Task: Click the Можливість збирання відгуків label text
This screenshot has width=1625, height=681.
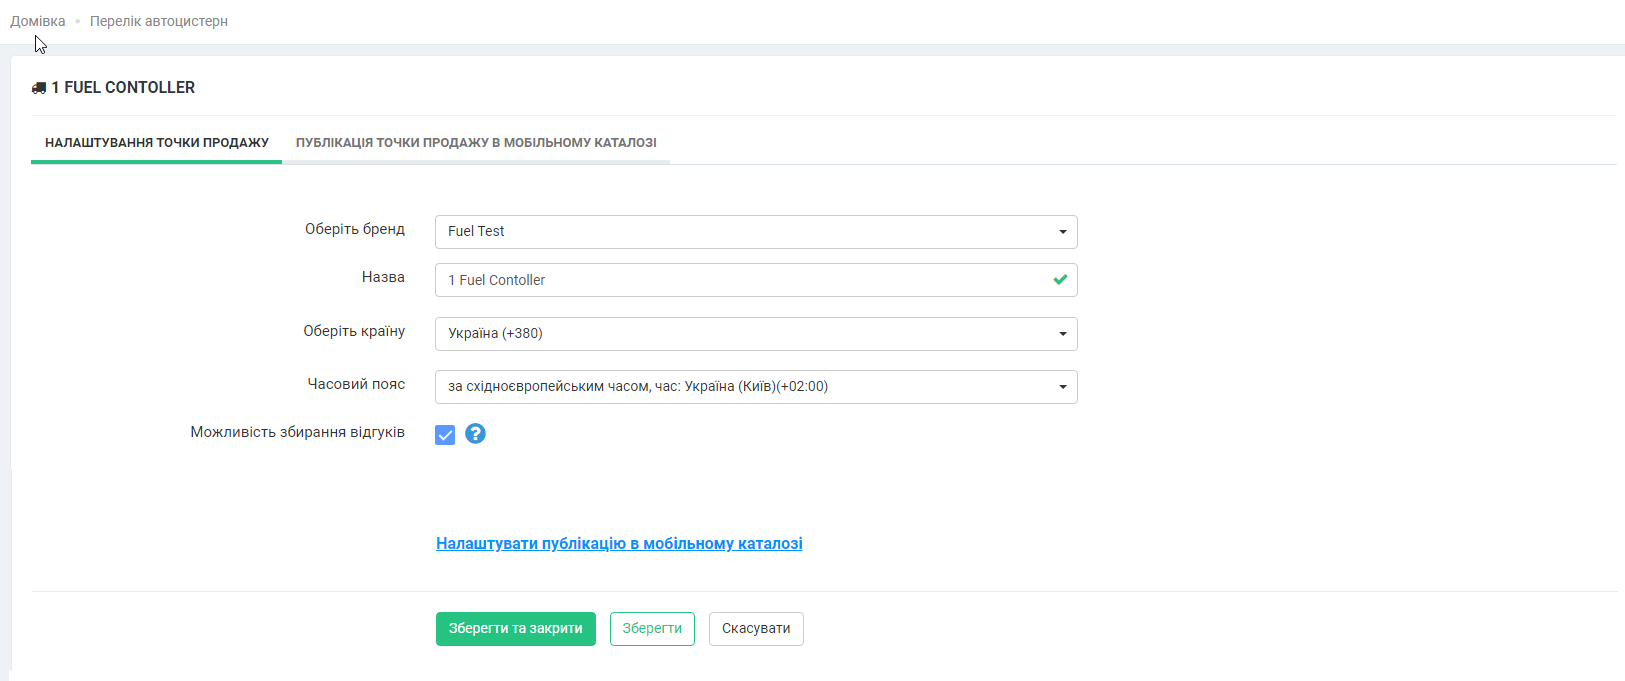Action: click(297, 432)
